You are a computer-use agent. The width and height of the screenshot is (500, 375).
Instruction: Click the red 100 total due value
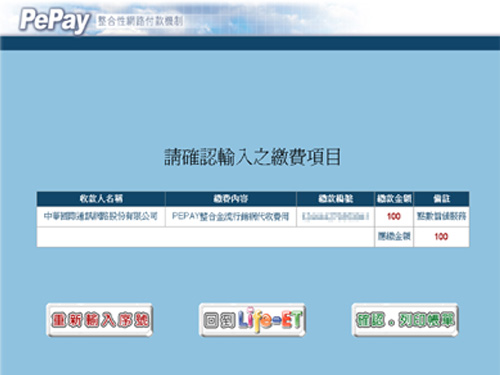pos(441,237)
